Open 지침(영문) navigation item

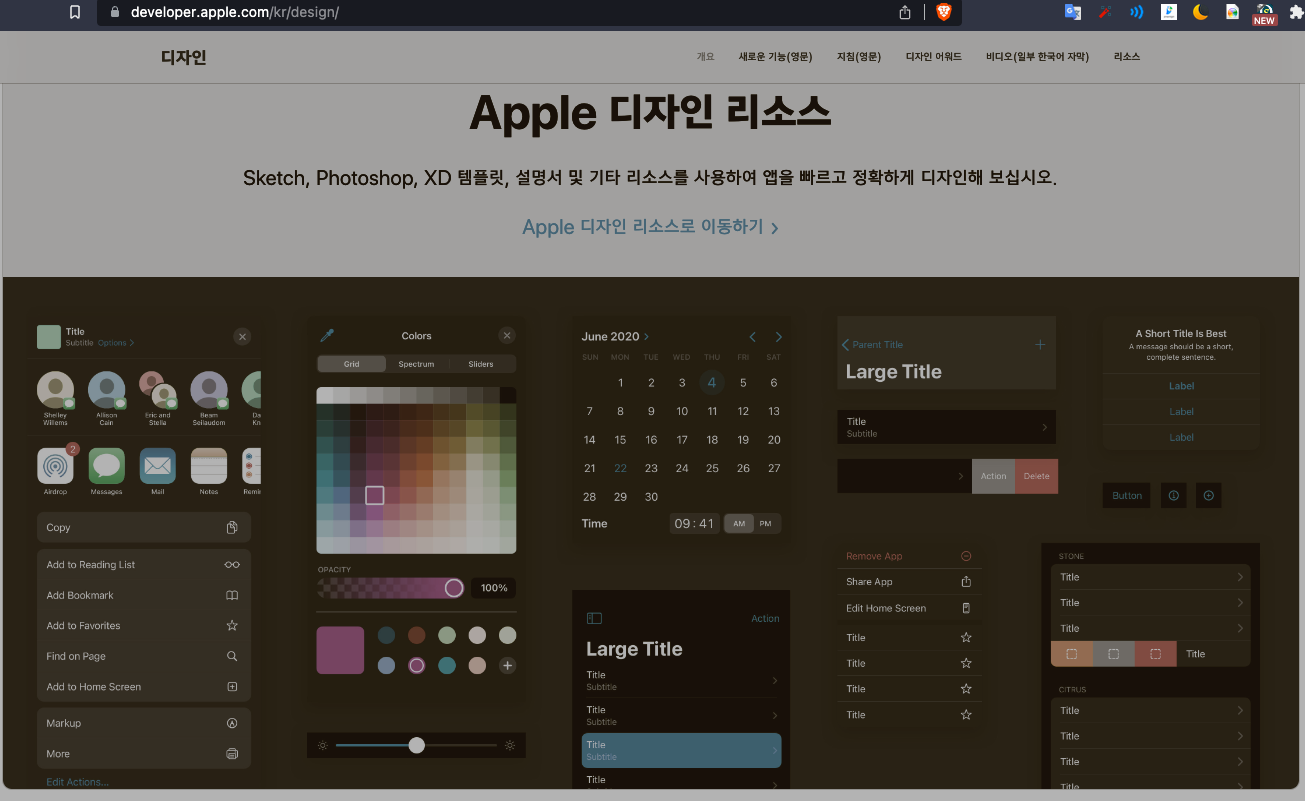(859, 57)
